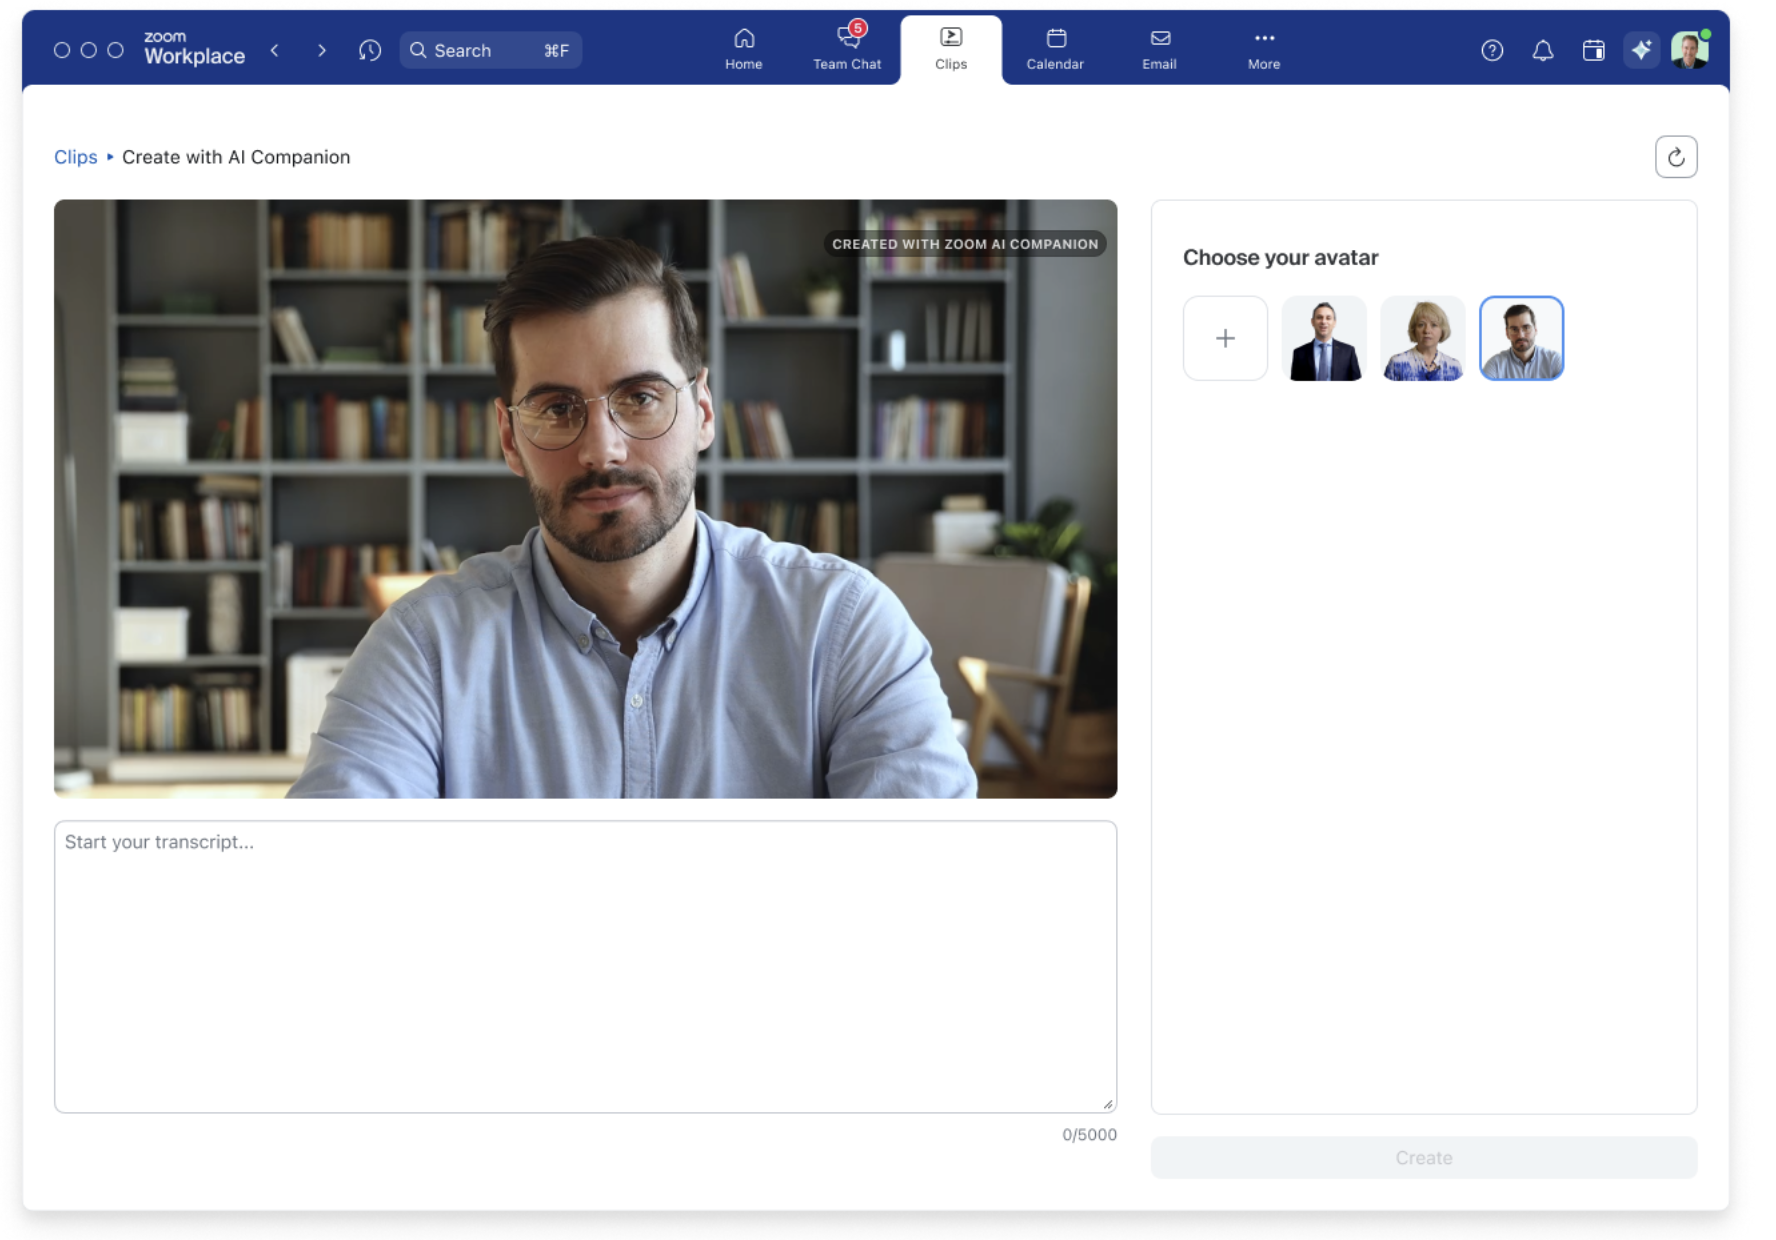1776x1240 pixels.
Task: Open the history clock icon
Action: pos(370,50)
